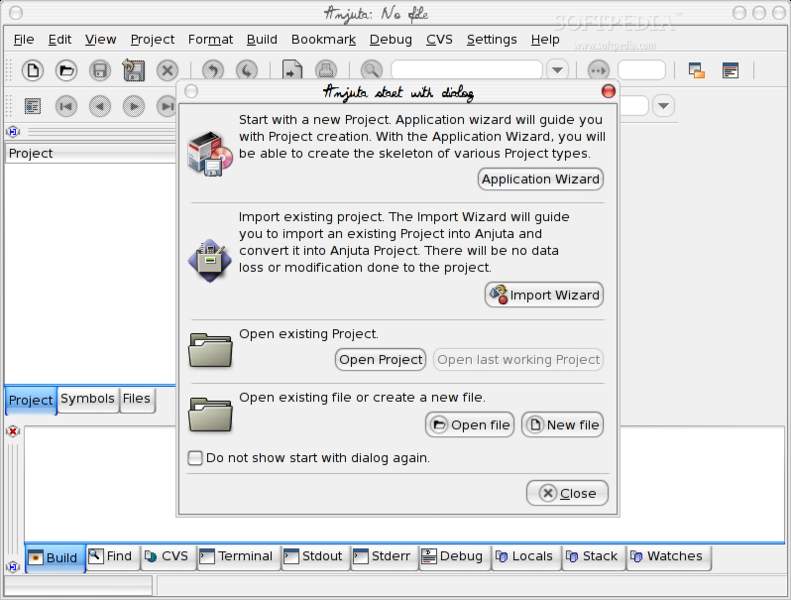The width and height of the screenshot is (791, 600).
Task: Switch to Files tab in side pane
Action: (137, 399)
